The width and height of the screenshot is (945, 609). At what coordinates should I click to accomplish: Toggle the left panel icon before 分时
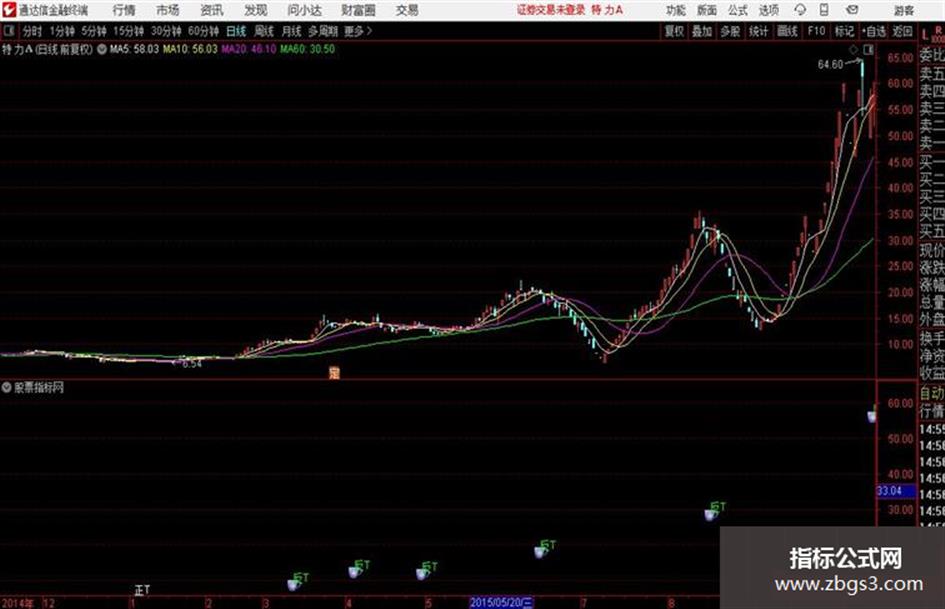(8, 31)
